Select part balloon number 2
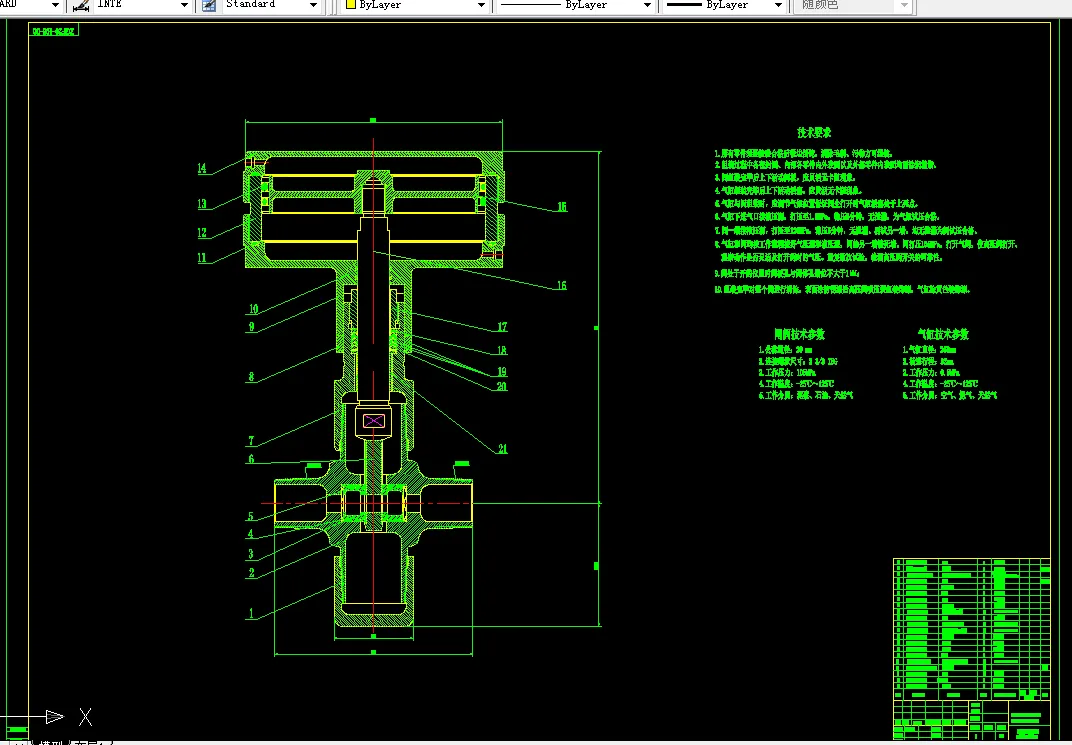The width and height of the screenshot is (1072, 745). tap(251, 573)
